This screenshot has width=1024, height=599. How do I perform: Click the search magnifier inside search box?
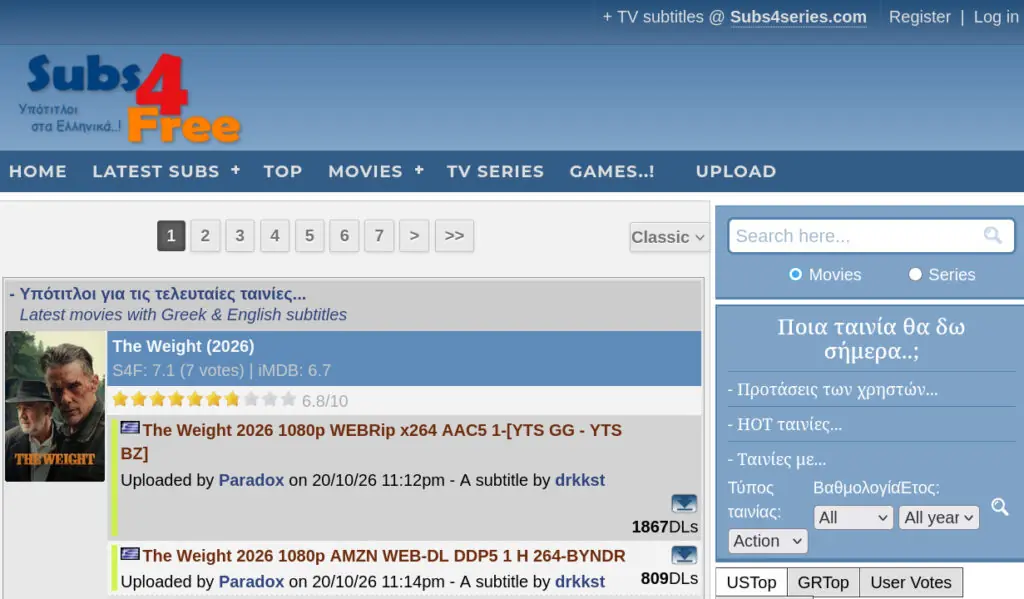point(993,235)
